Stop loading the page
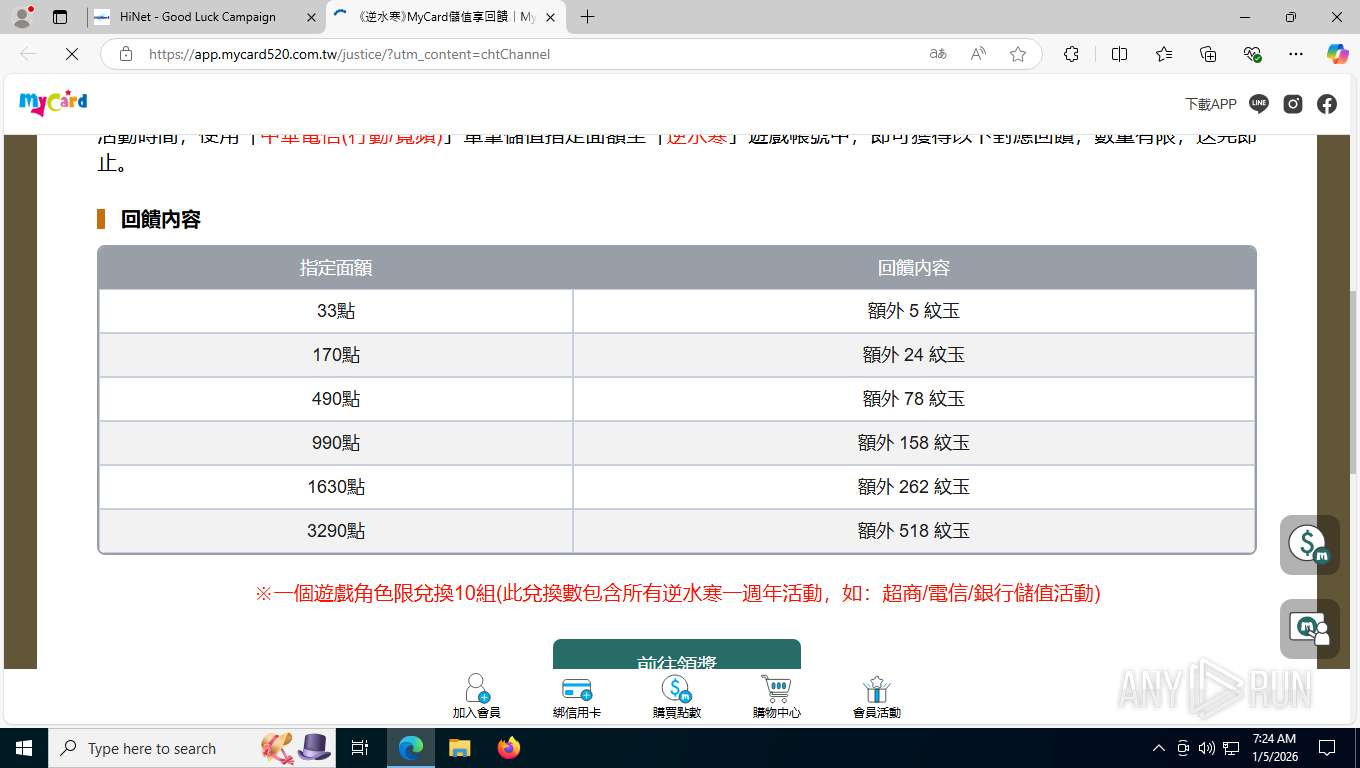This screenshot has height=768, width=1360. click(x=71, y=54)
